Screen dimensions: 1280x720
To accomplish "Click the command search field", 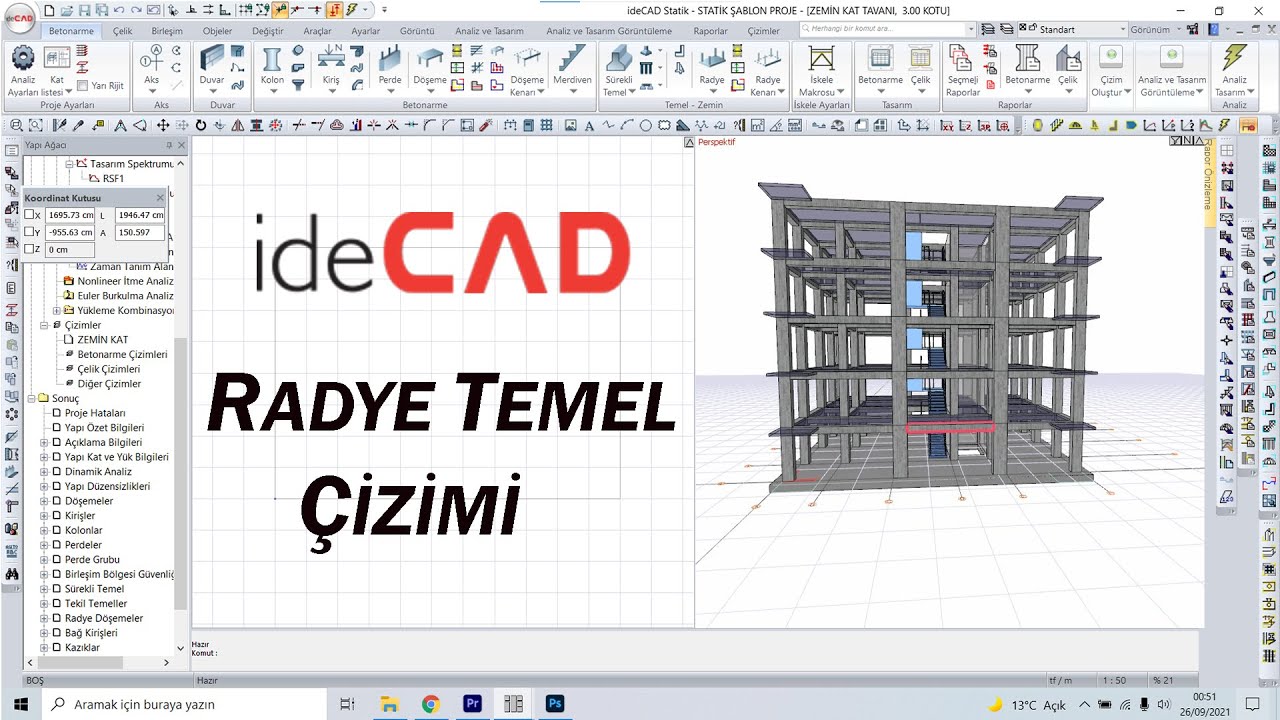I will [886, 29].
